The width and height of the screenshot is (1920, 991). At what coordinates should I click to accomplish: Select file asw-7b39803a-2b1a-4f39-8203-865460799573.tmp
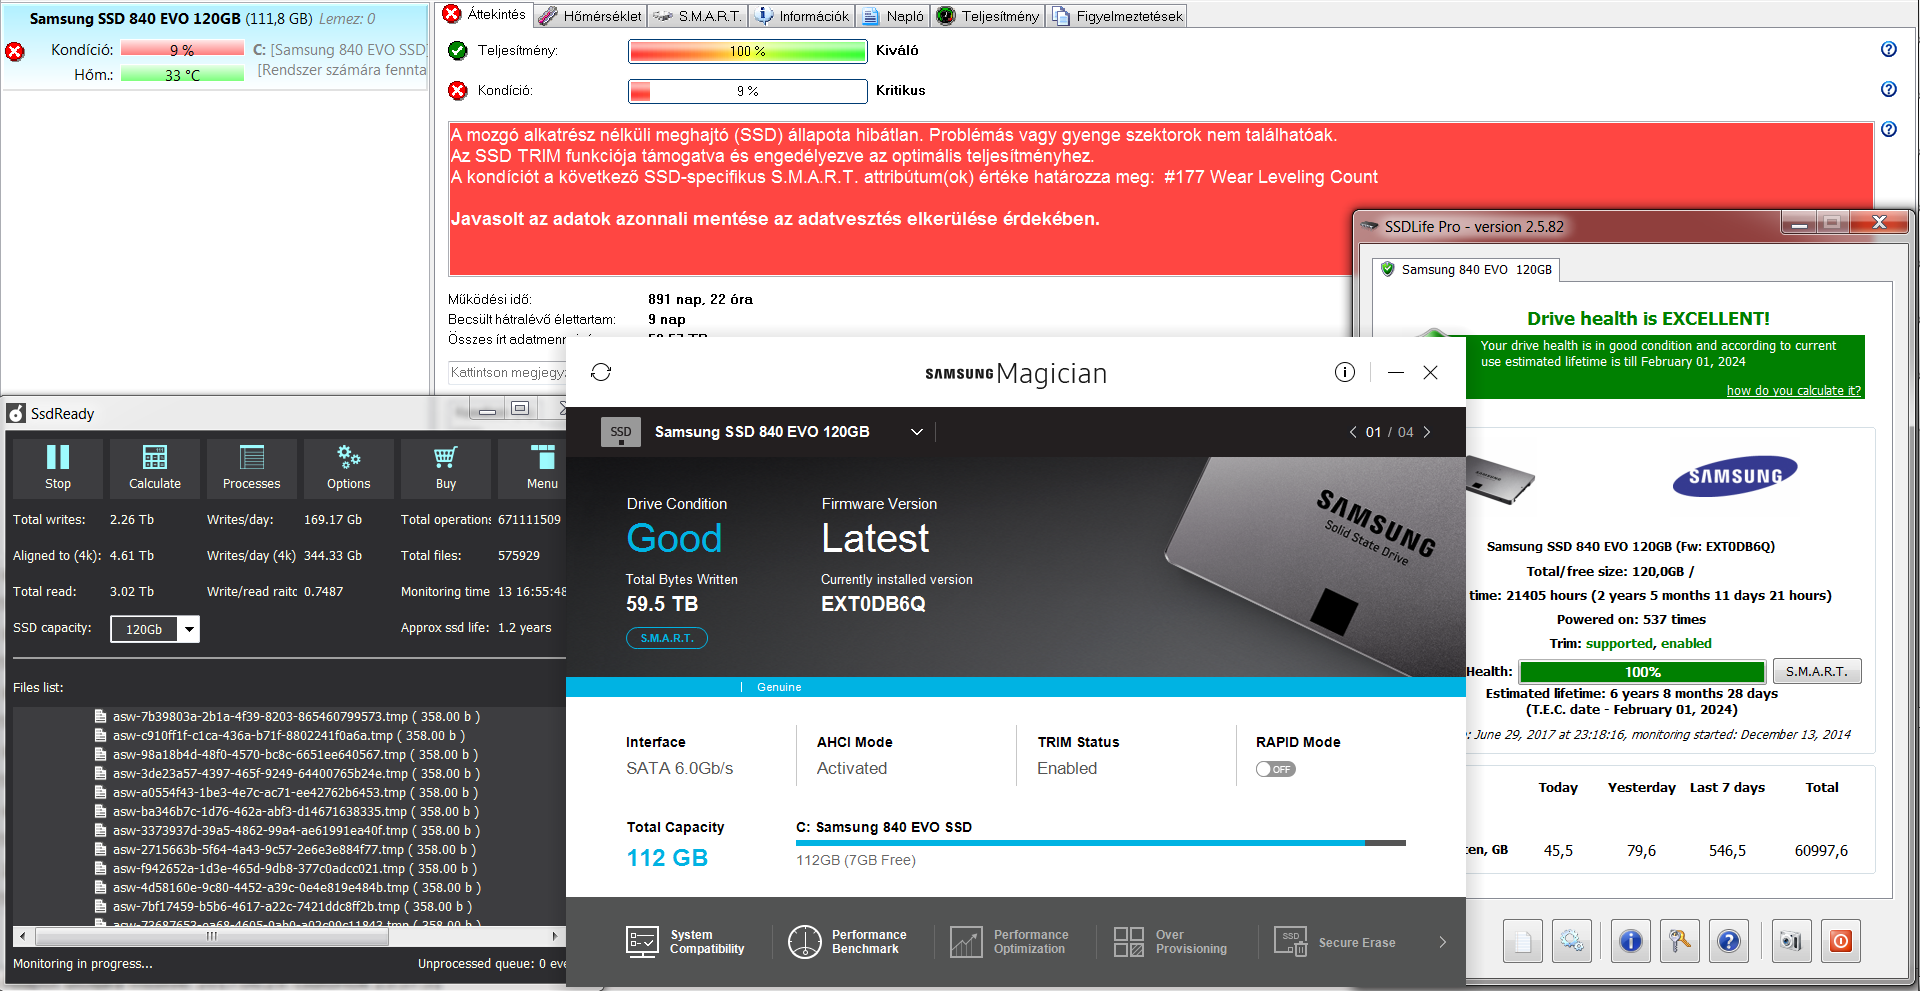click(287, 716)
